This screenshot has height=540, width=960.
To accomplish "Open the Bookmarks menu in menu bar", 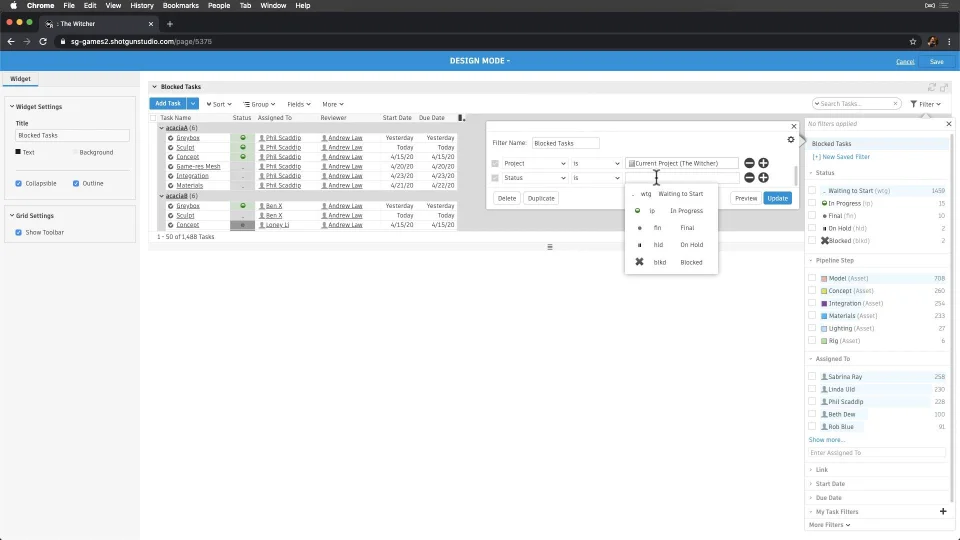I will coord(181,6).
